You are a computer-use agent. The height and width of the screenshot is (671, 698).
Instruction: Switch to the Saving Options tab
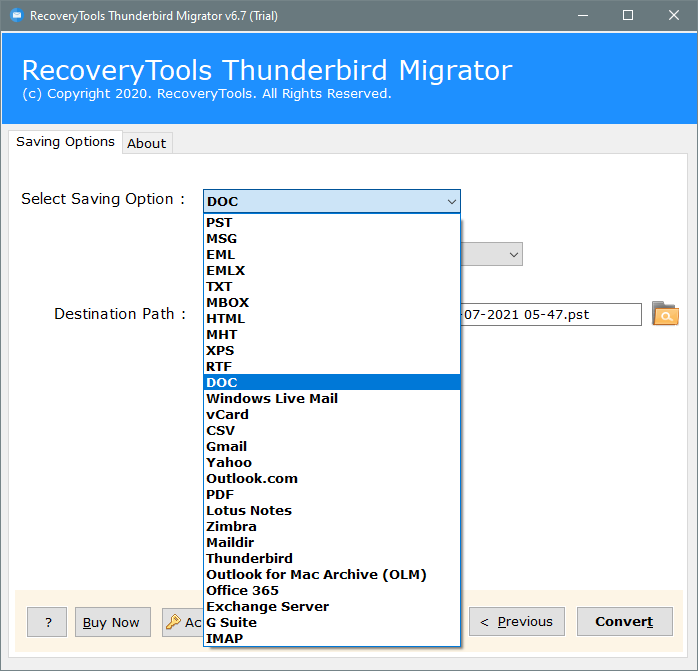[x=65, y=142]
